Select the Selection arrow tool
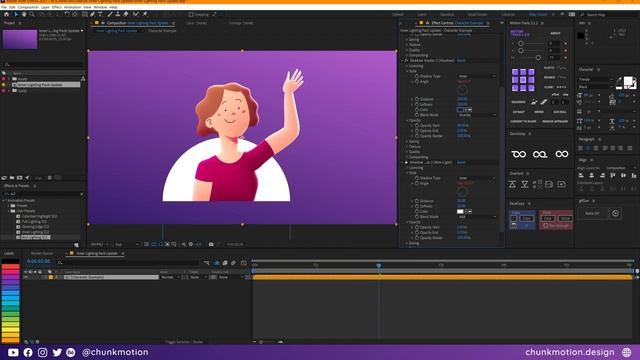This screenshot has height=360, width=640. pyautogui.click(x=16, y=14)
